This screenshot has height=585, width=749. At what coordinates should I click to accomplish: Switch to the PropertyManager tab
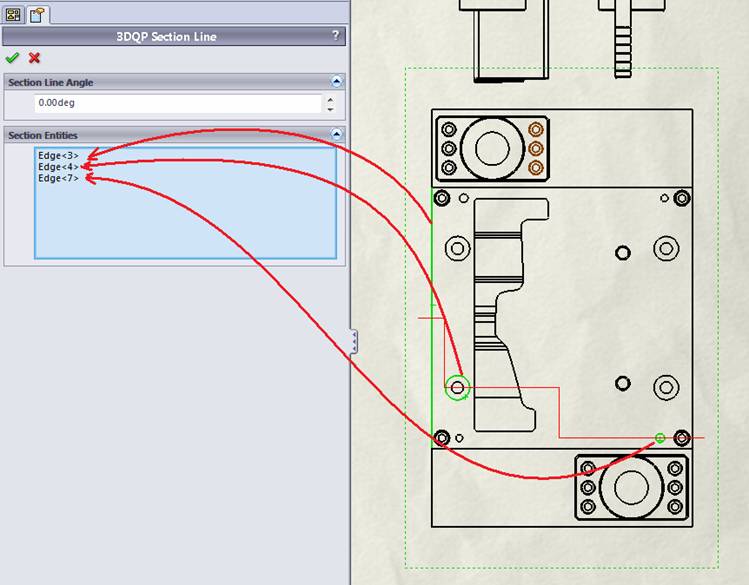pos(36,14)
